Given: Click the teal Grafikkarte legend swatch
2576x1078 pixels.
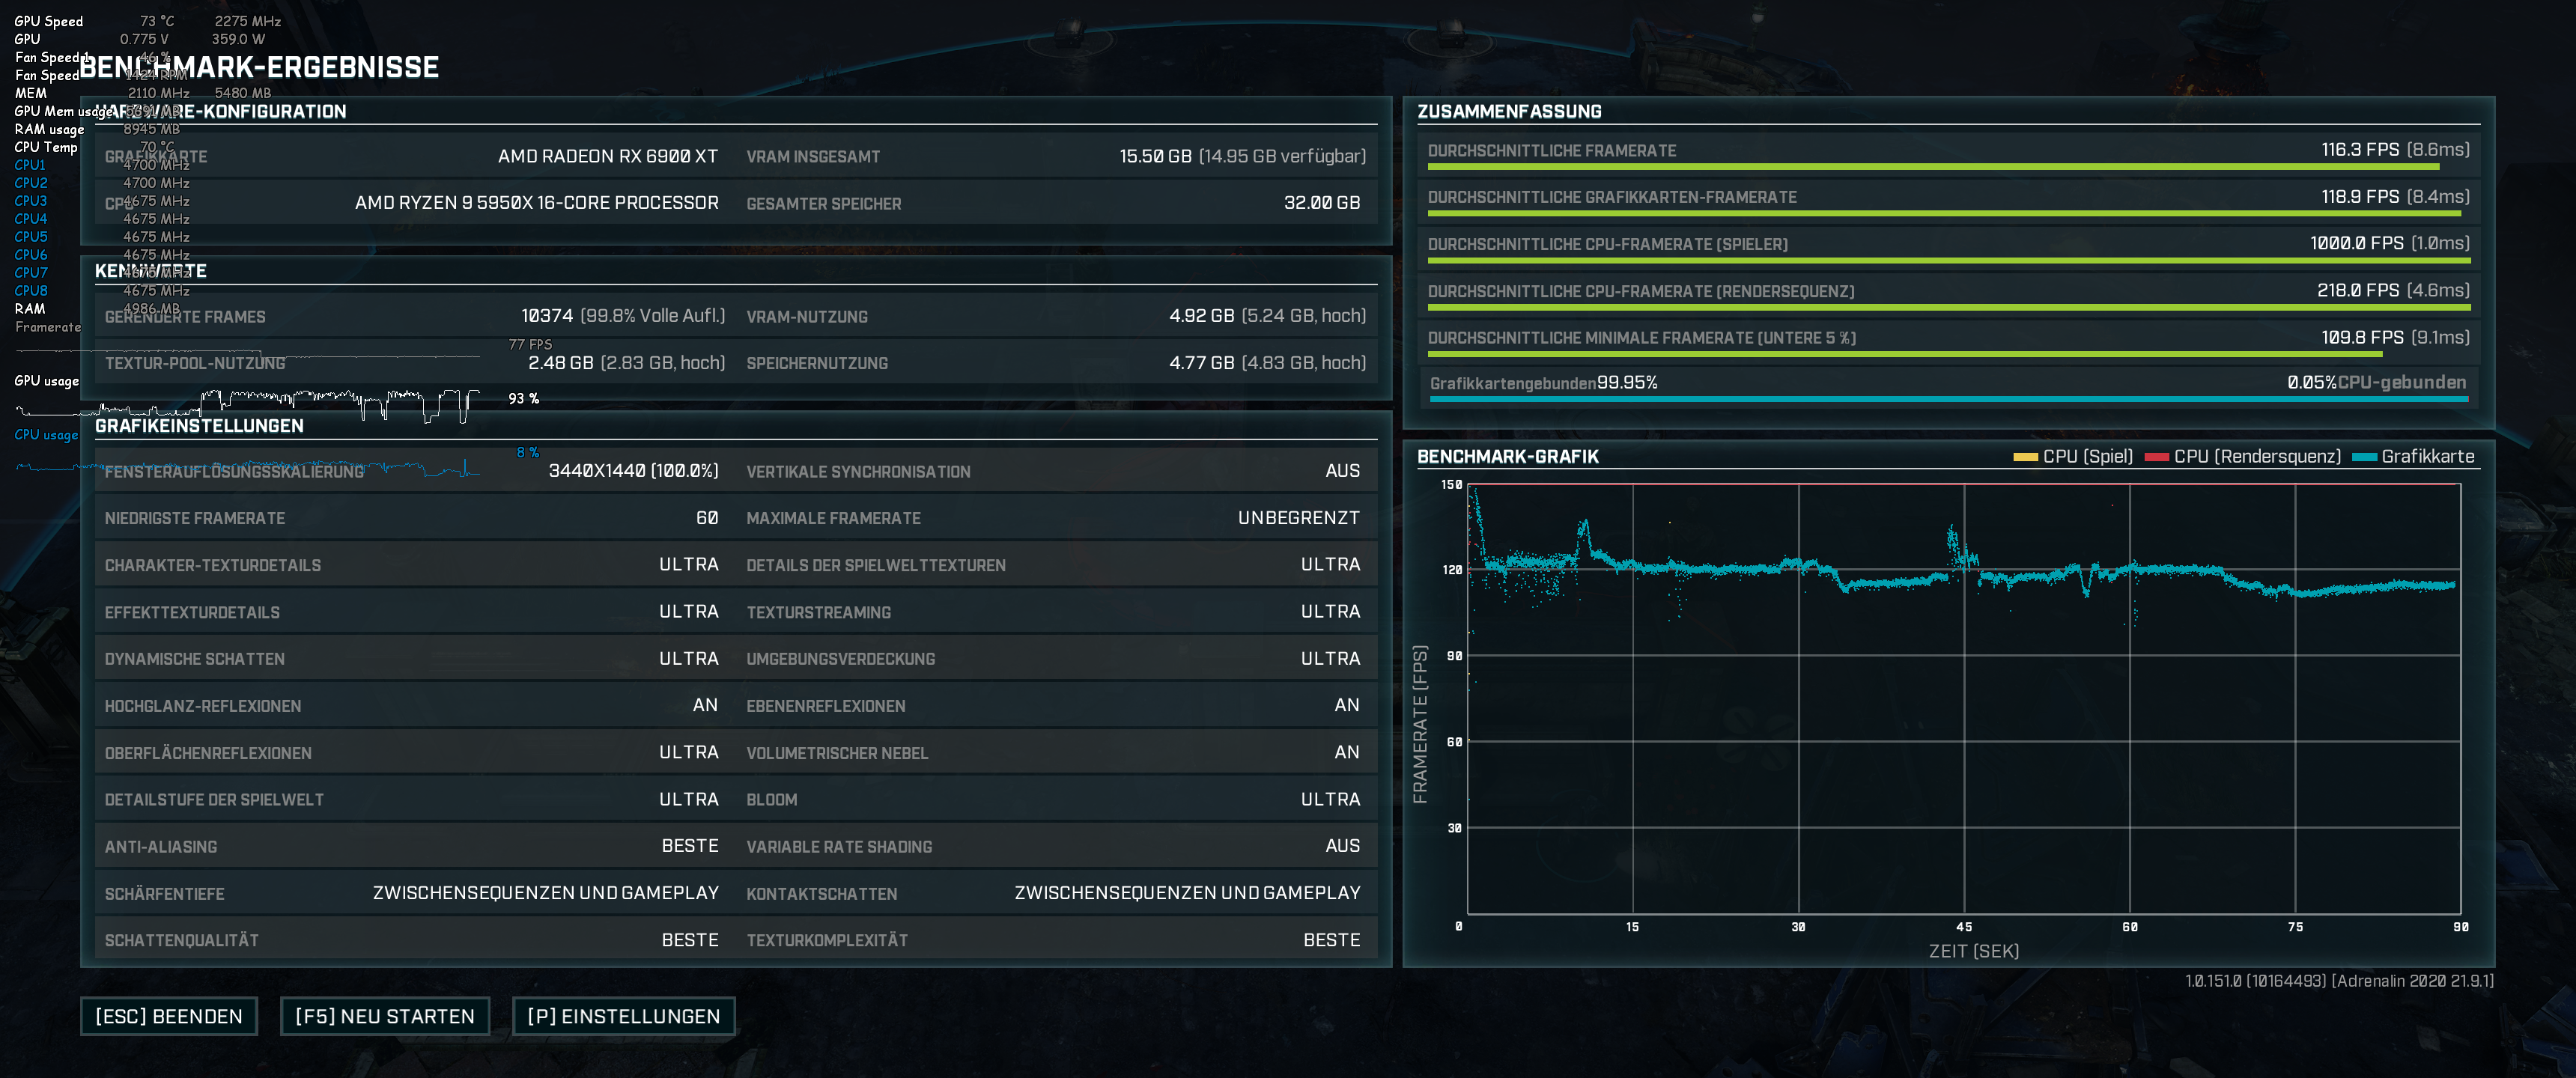Looking at the screenshot, I should (x=2364, y=457).
